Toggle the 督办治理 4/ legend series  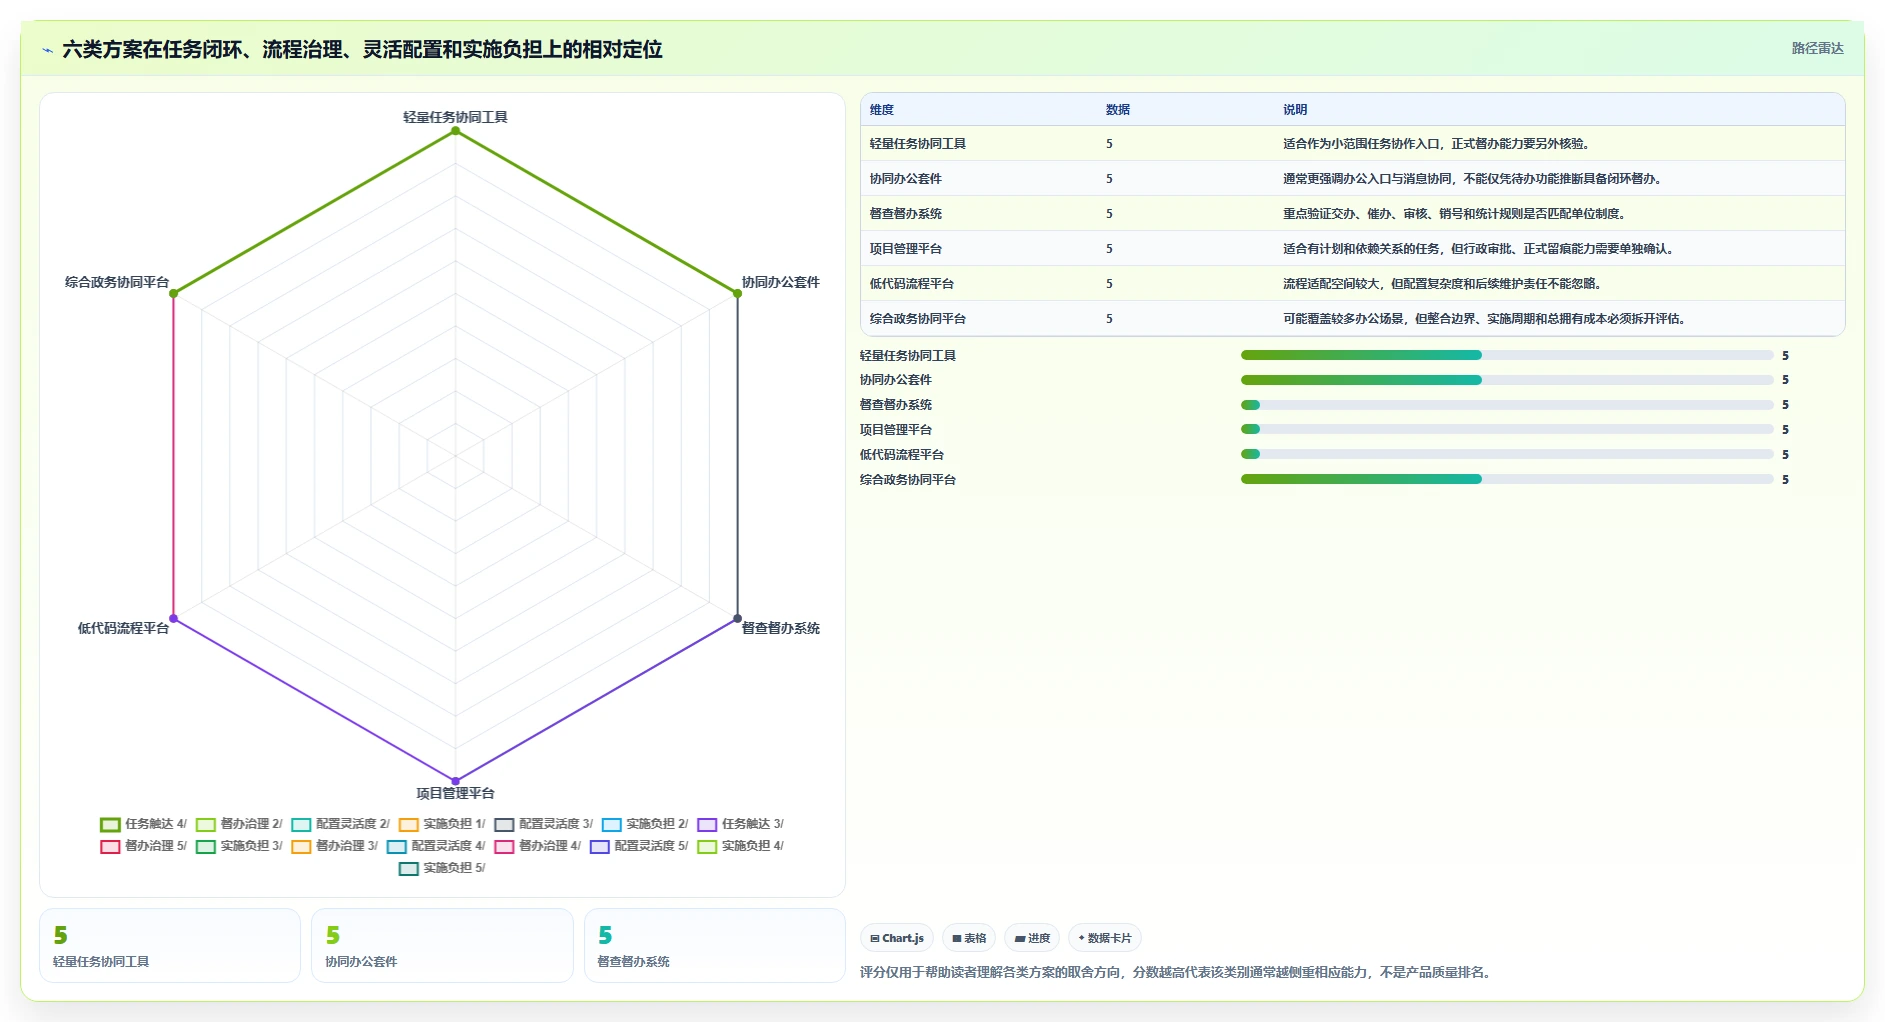click(x=538, y=846)
